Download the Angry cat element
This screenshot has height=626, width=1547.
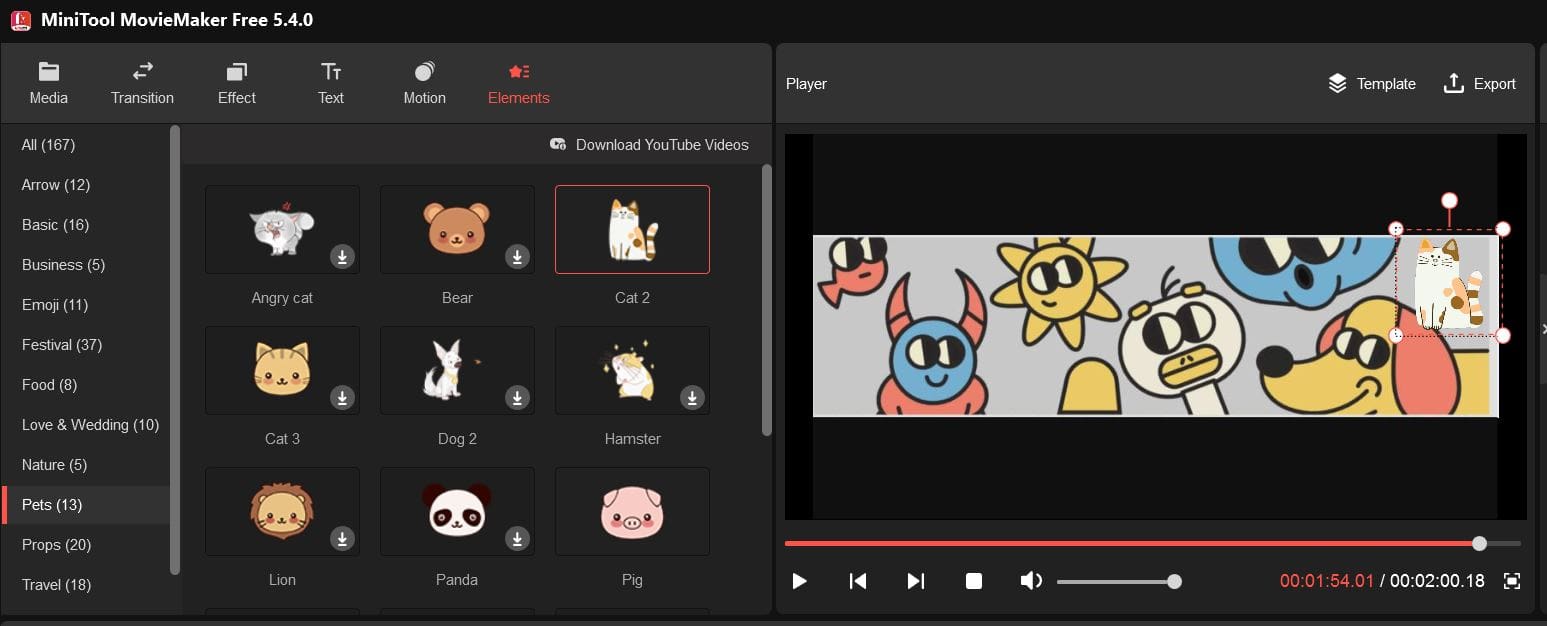tap(342, 257)
